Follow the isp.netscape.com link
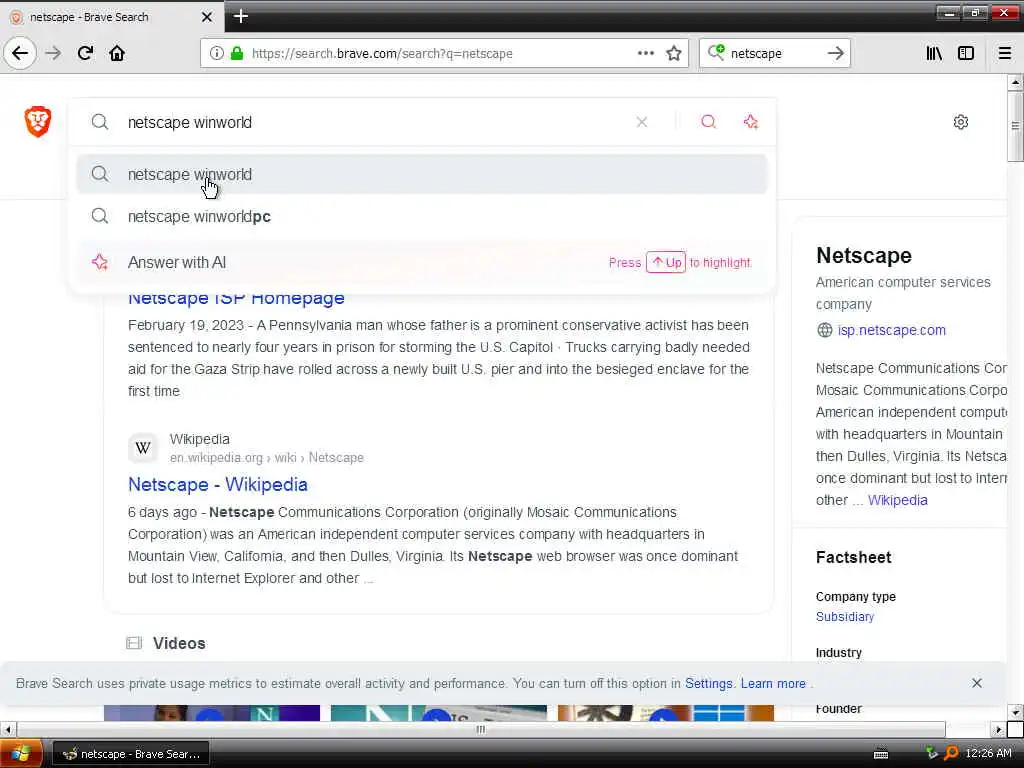The height and width of the screenshot is (768, 1024). pos(891,330)
